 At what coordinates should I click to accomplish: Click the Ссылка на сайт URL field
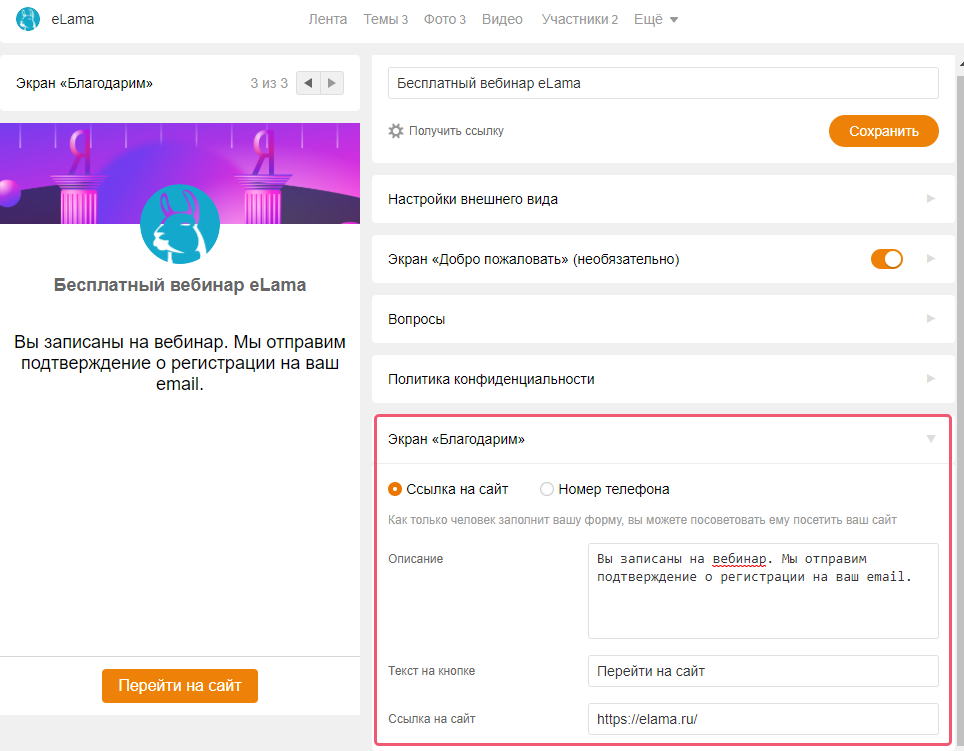click(x=762, y=719)
